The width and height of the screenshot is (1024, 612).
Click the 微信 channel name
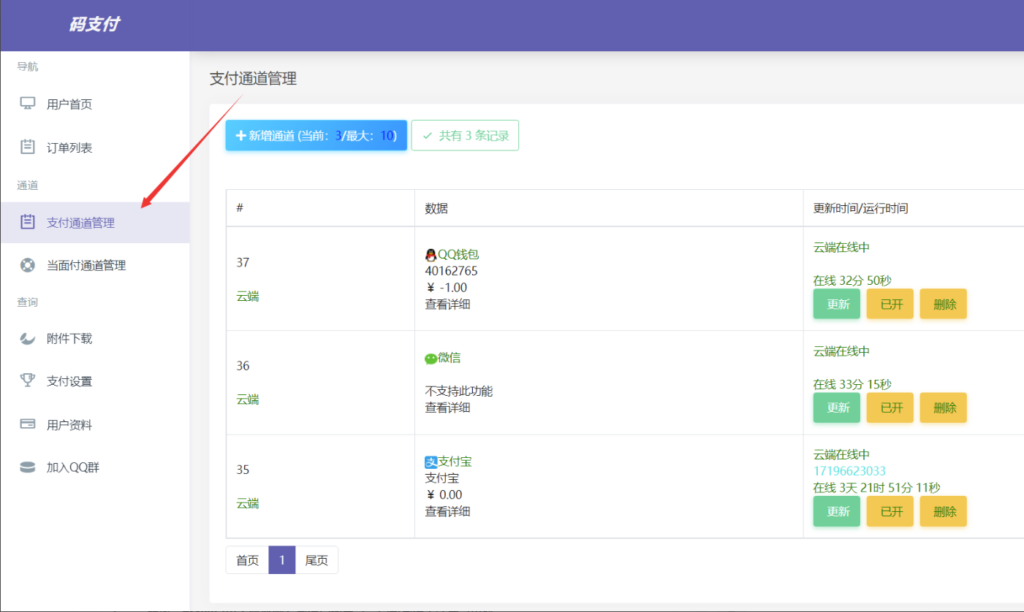coord(449,357)
